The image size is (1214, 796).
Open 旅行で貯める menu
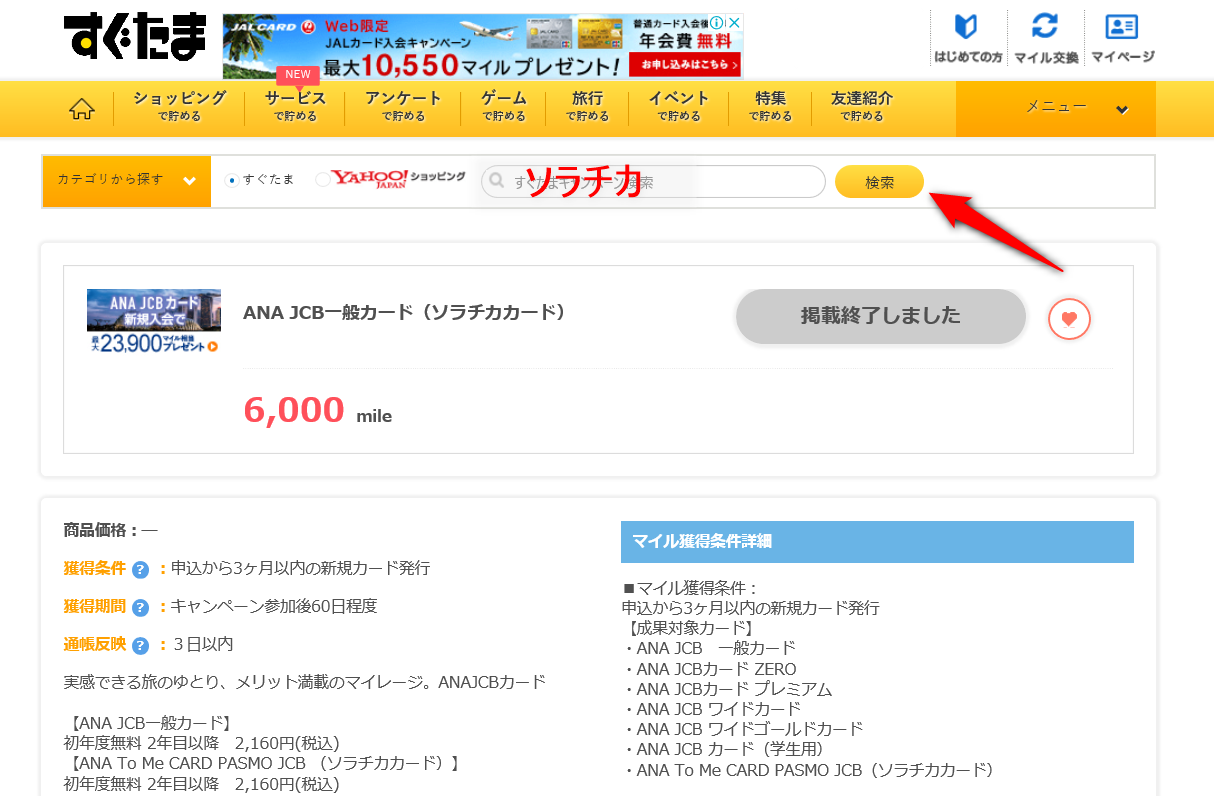(587, 107)
